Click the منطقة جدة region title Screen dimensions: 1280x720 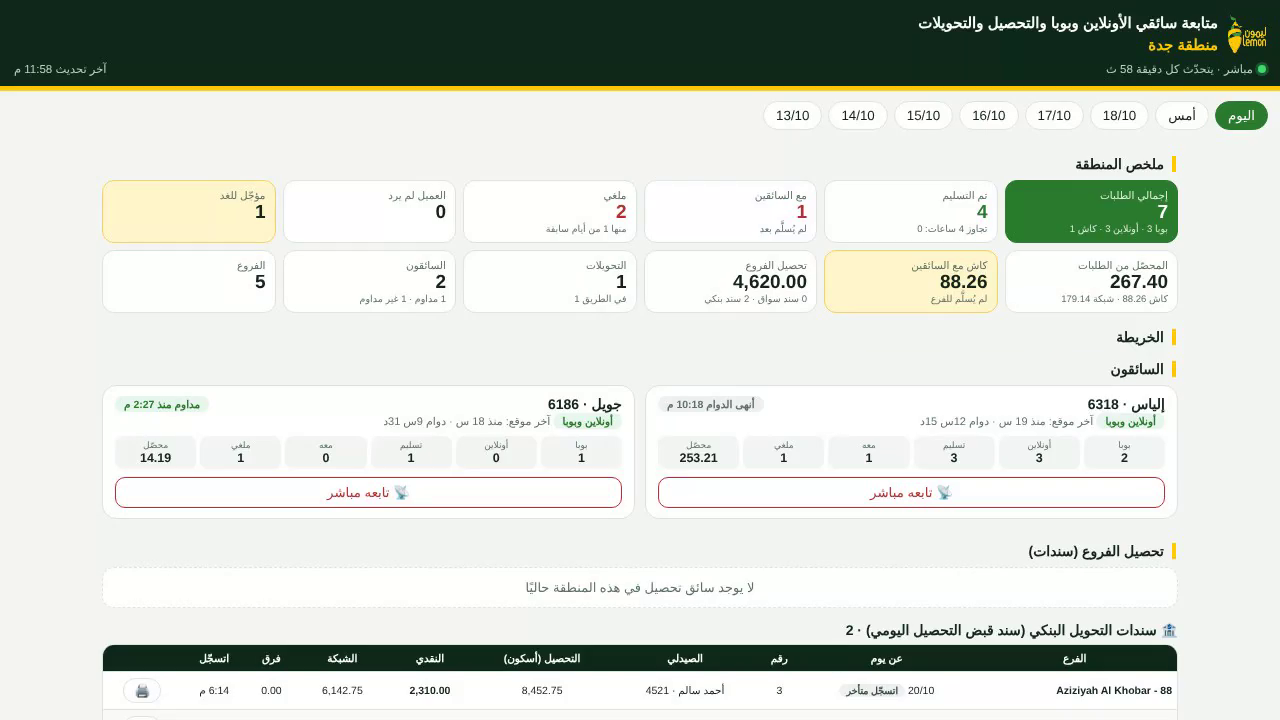[x=1183, y=45]
